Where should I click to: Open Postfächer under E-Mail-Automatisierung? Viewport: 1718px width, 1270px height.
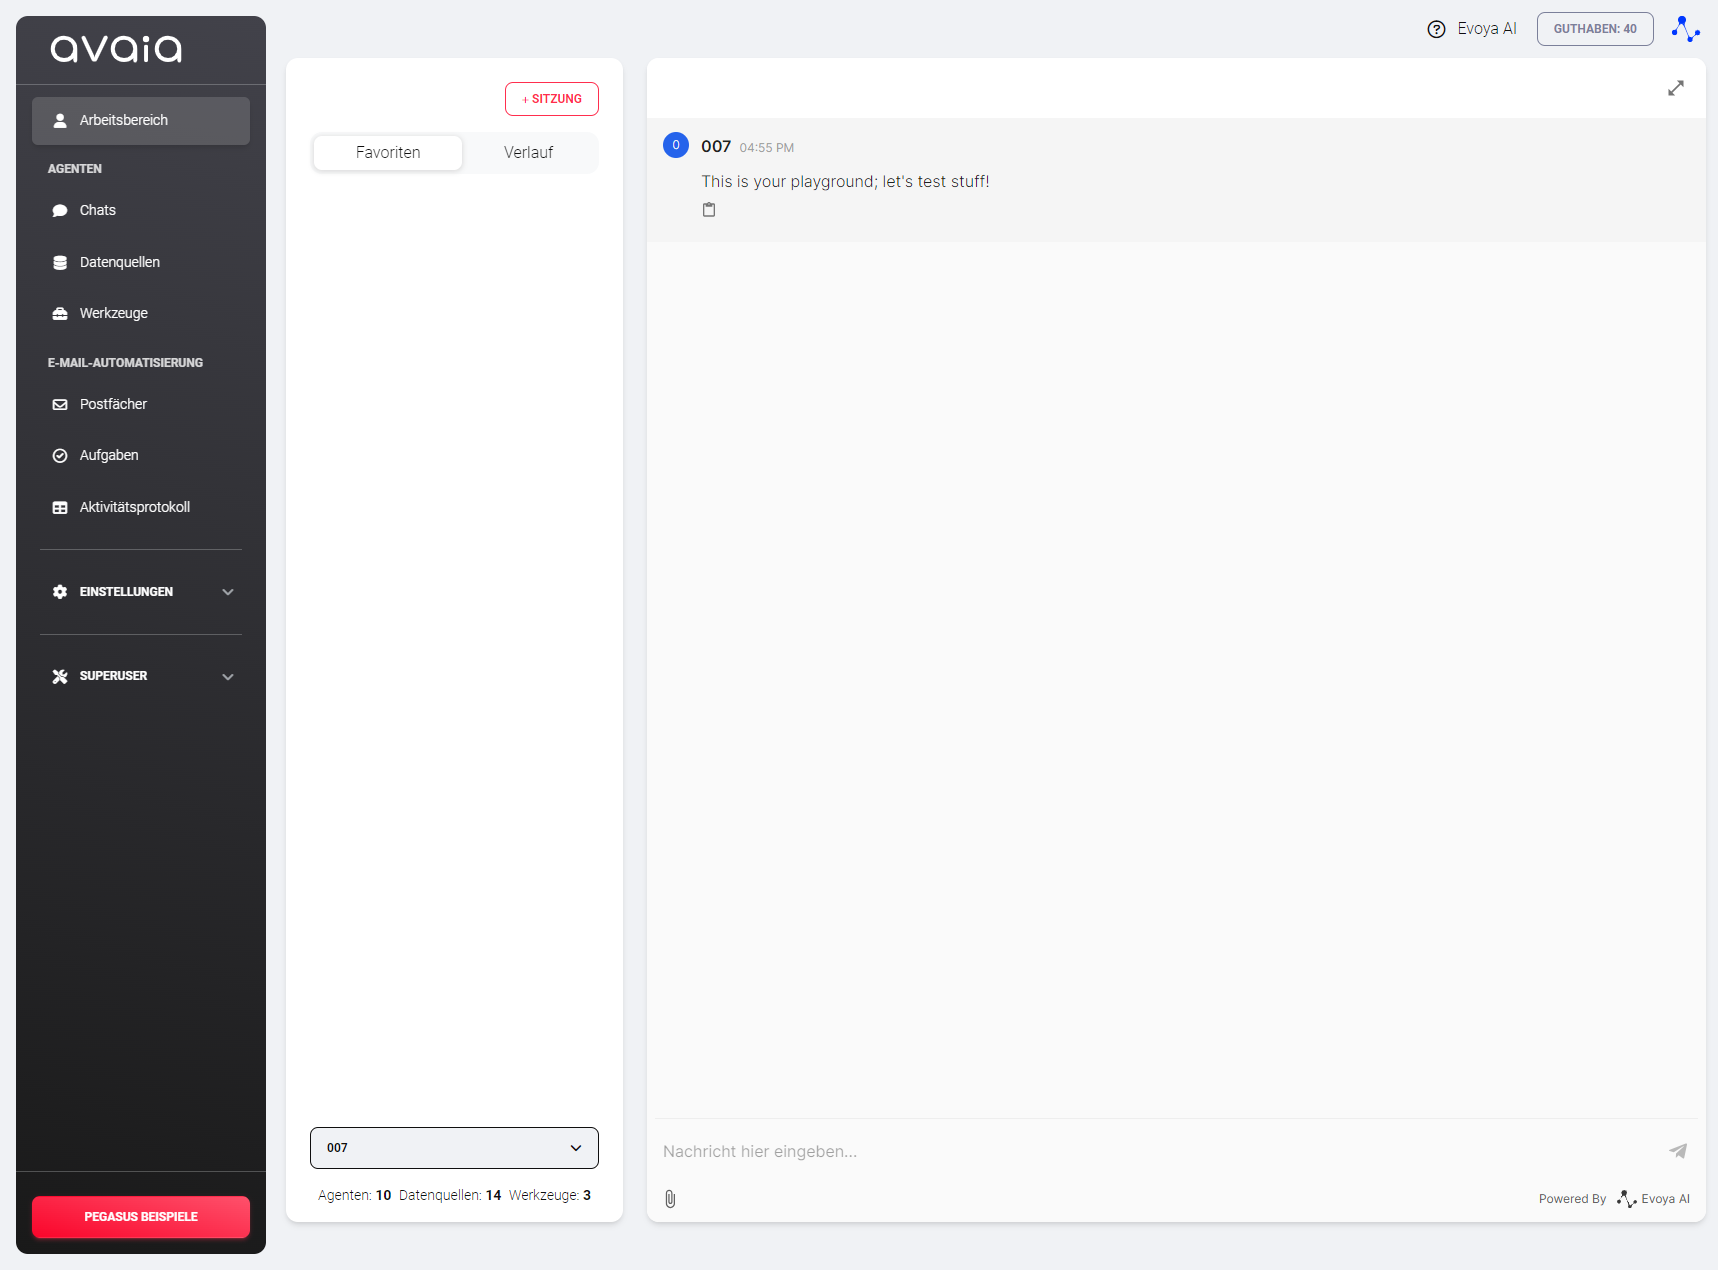click(x=113, y=404)
